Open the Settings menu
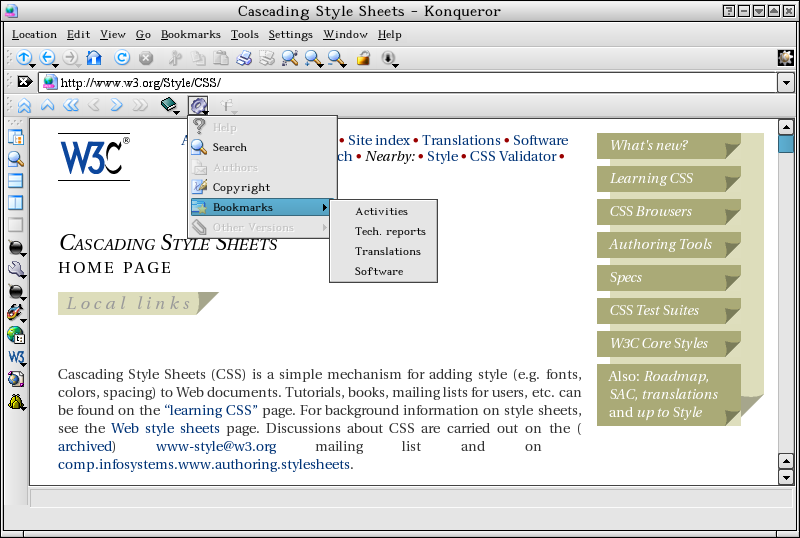 290,34
